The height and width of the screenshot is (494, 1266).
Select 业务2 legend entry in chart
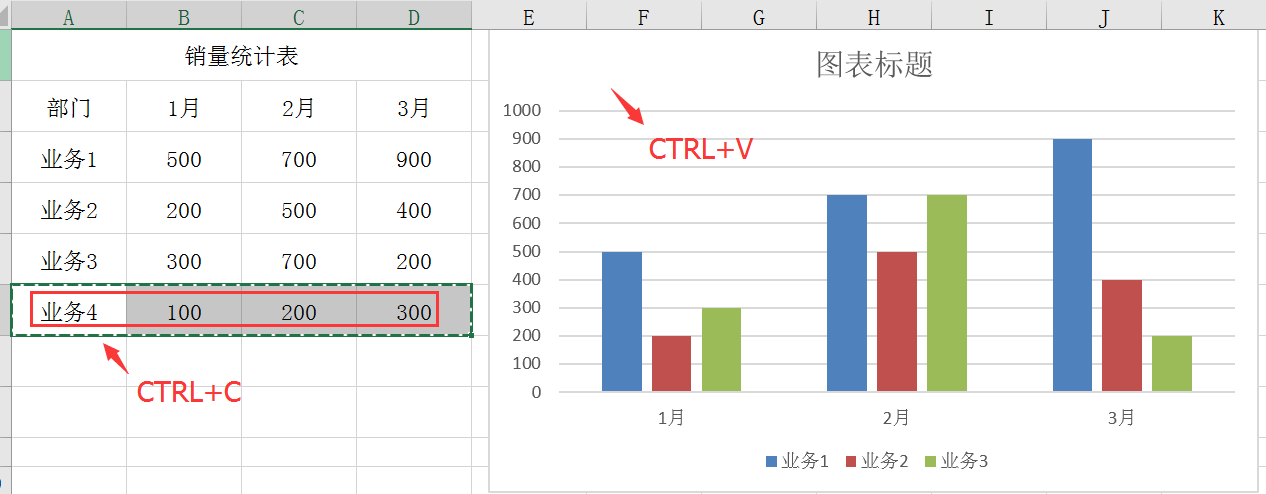pyautogui.click(x=877, y=461)
